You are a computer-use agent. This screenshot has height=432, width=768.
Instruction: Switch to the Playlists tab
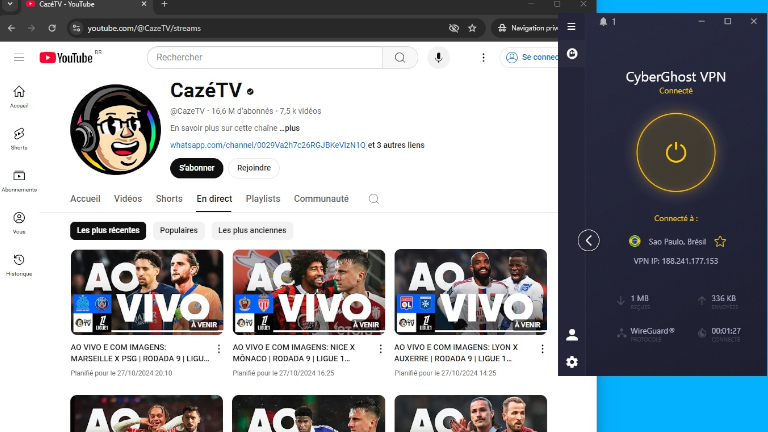263,199
